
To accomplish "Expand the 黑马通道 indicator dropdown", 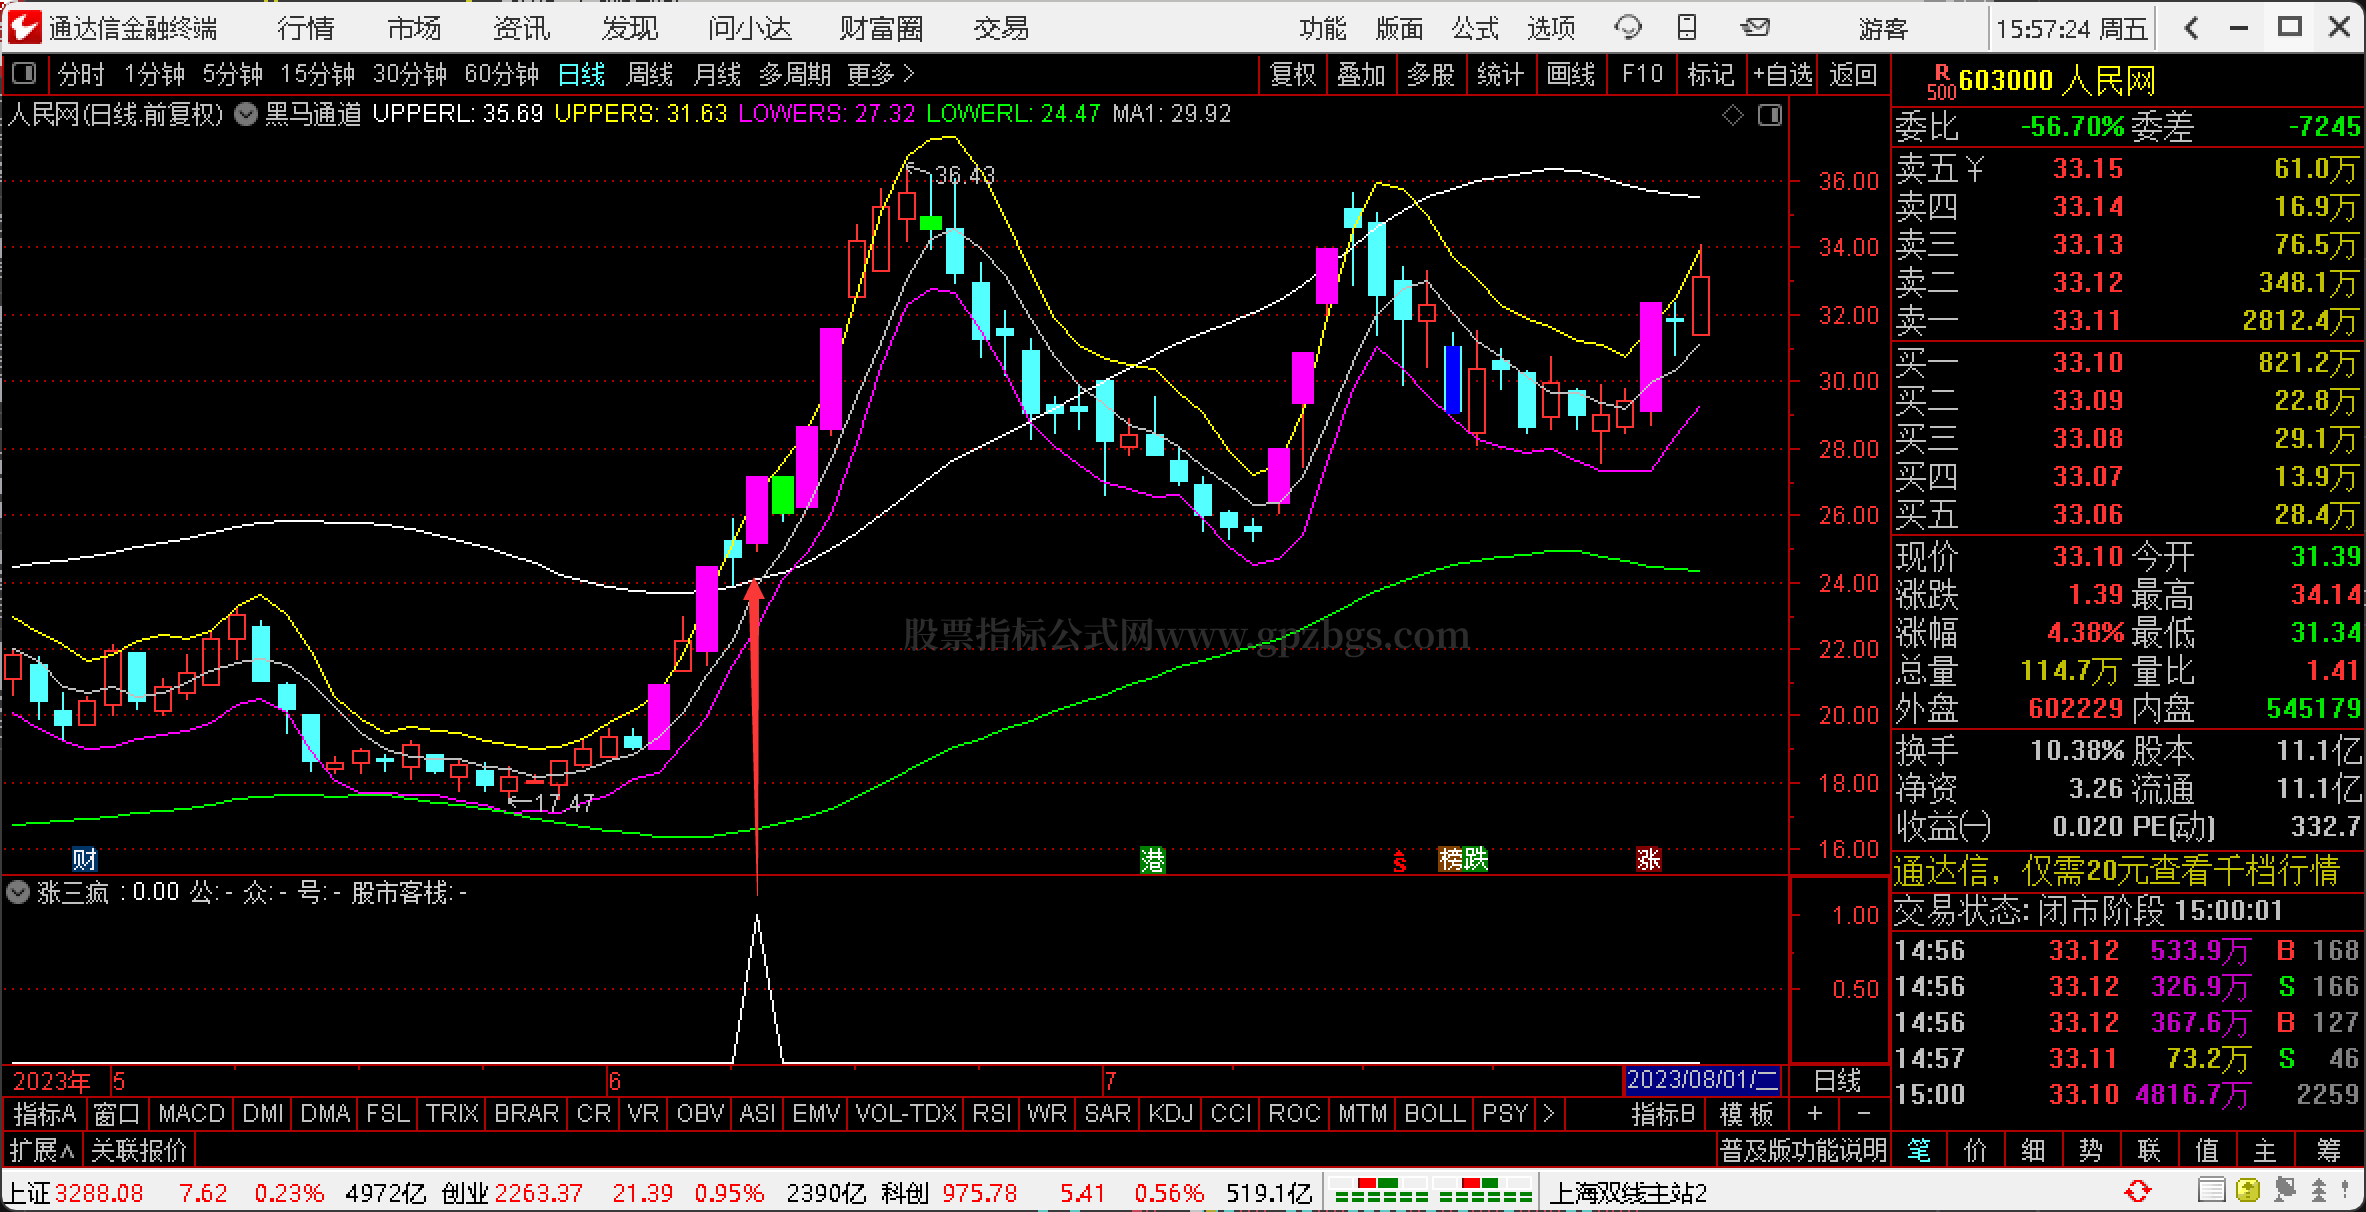I will tap(245, 114).
